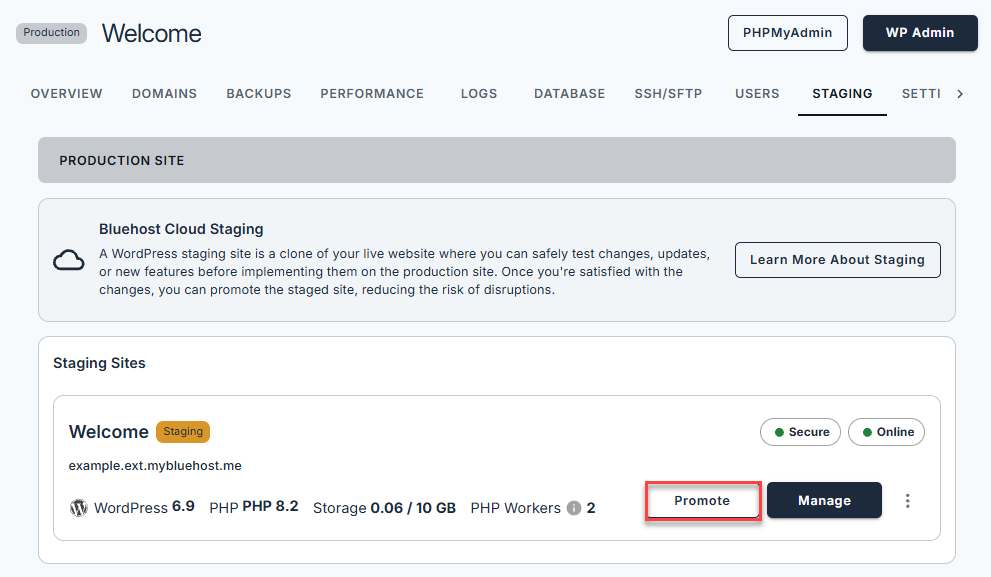Image resolution: width=991 pixels, height=577 pixels.
Task: Switch to the OVERVIEW tab
Action: (x=66, y=93)
